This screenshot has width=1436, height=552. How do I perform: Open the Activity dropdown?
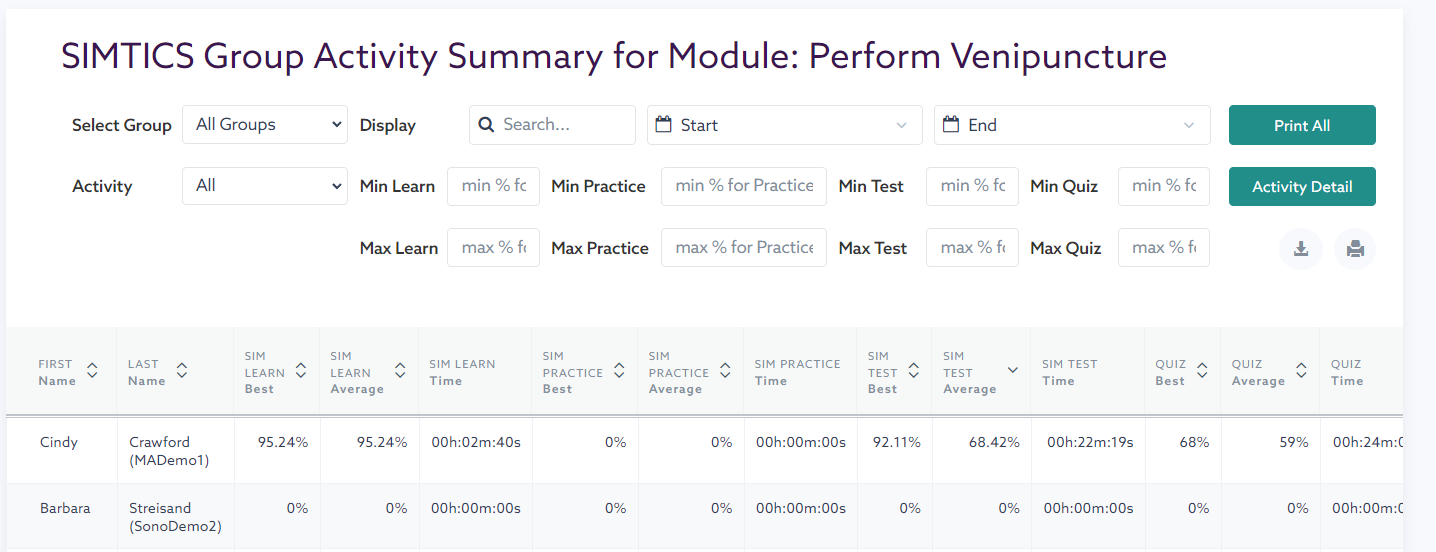(265, 186)
